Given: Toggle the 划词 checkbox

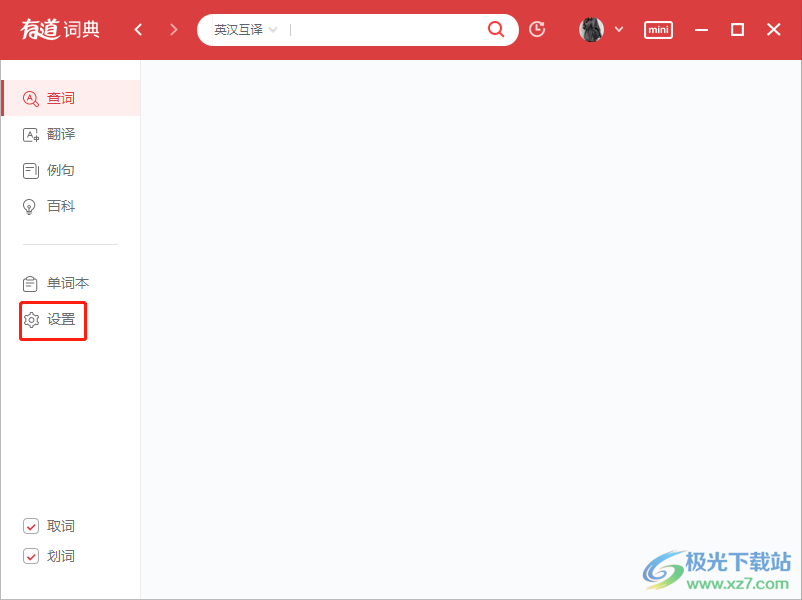Looking at the screenshot, I should pos(31,556).
